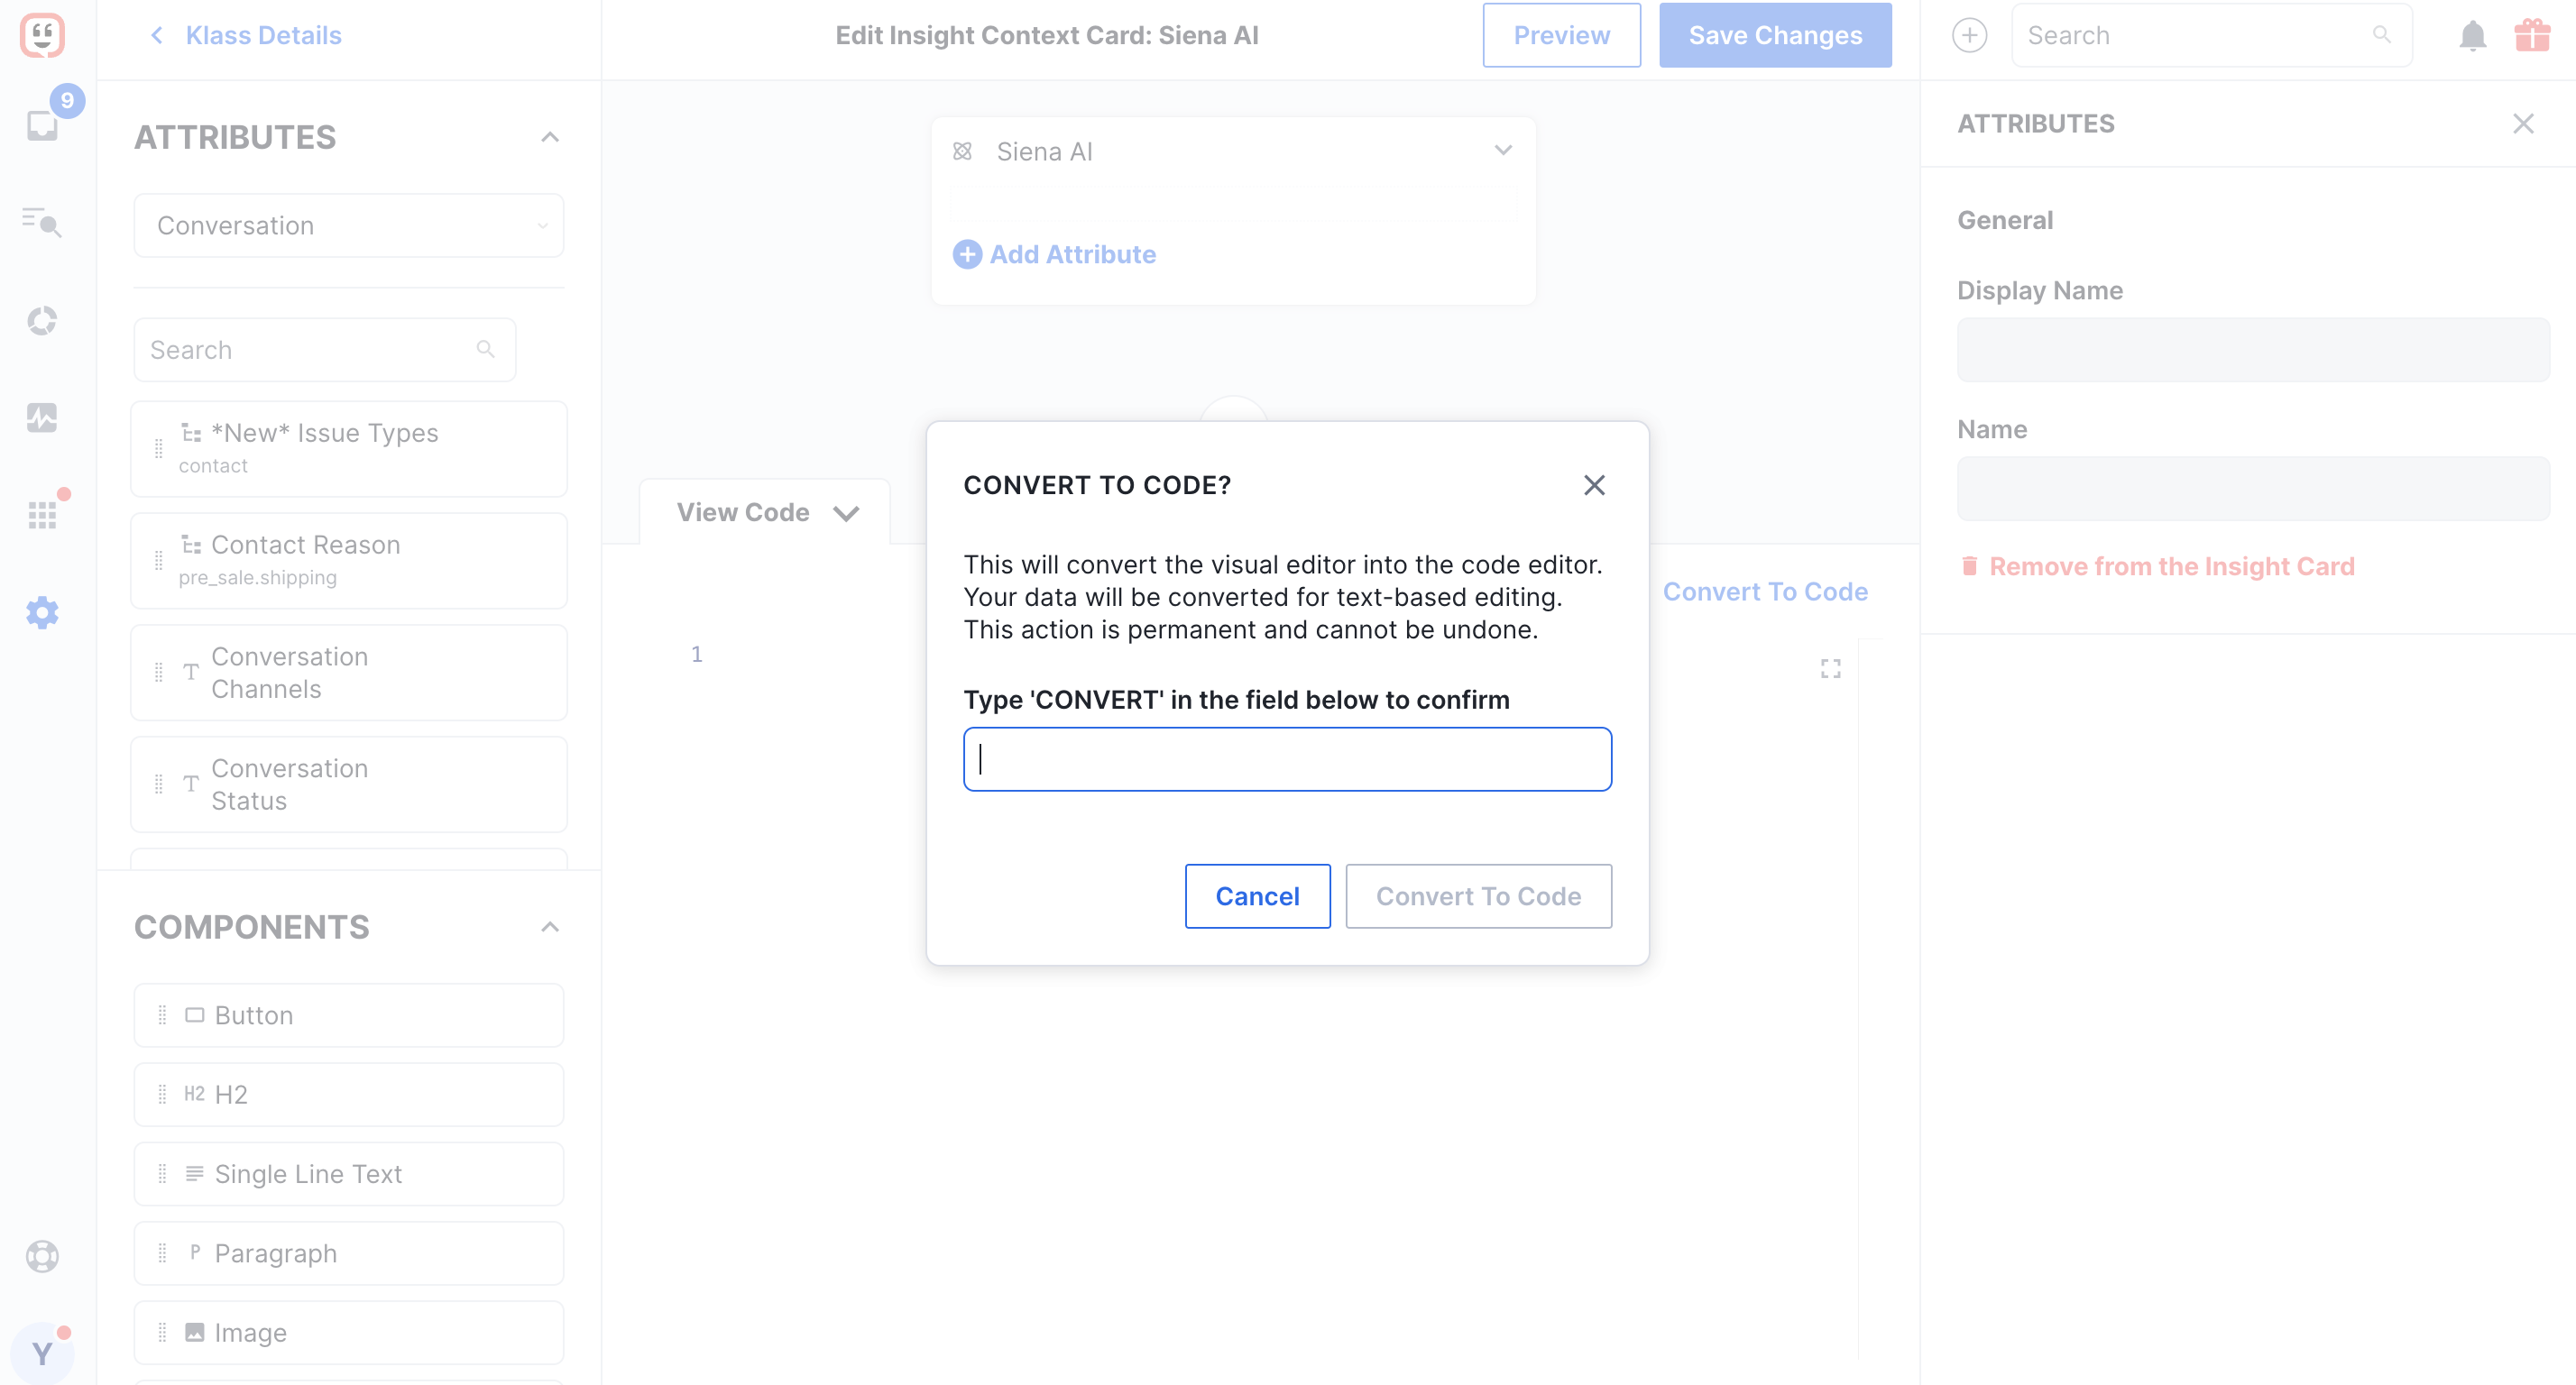Viewport: 2576px width, 1385px height.
Task: Click the Cancel button in dialog
Action: 1257,896
